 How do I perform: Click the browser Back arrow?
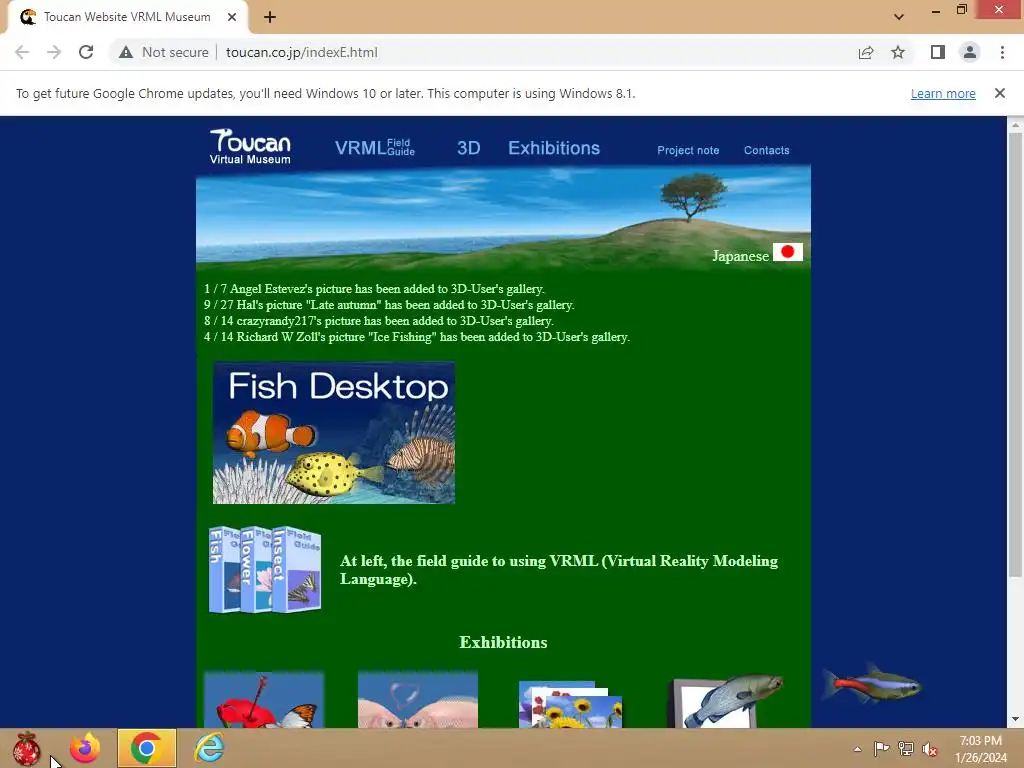point(22,52)
